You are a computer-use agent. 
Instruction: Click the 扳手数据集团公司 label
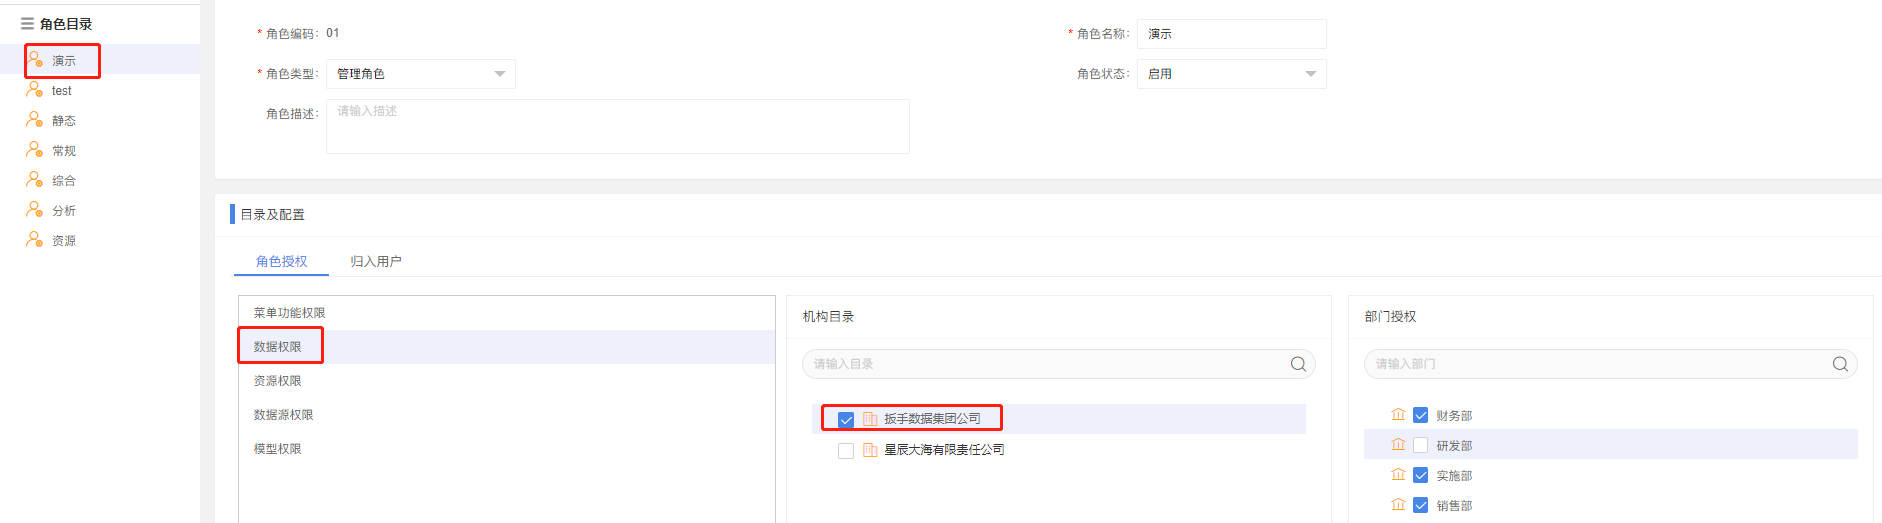pos(932,419)
